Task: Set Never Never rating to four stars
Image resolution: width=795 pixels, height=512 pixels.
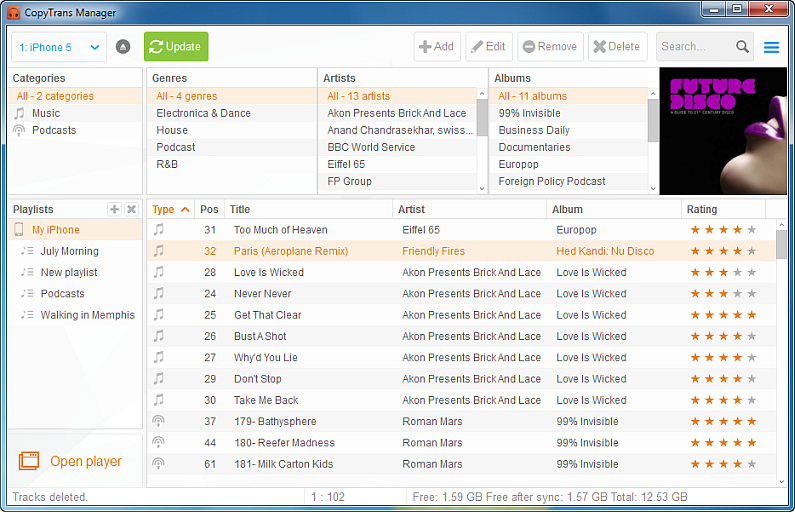Action: coord(738,294)
